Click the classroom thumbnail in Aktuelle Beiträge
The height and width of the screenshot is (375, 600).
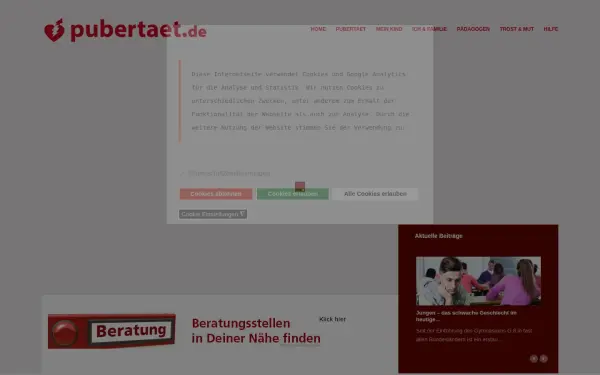(x=478, y=281)
